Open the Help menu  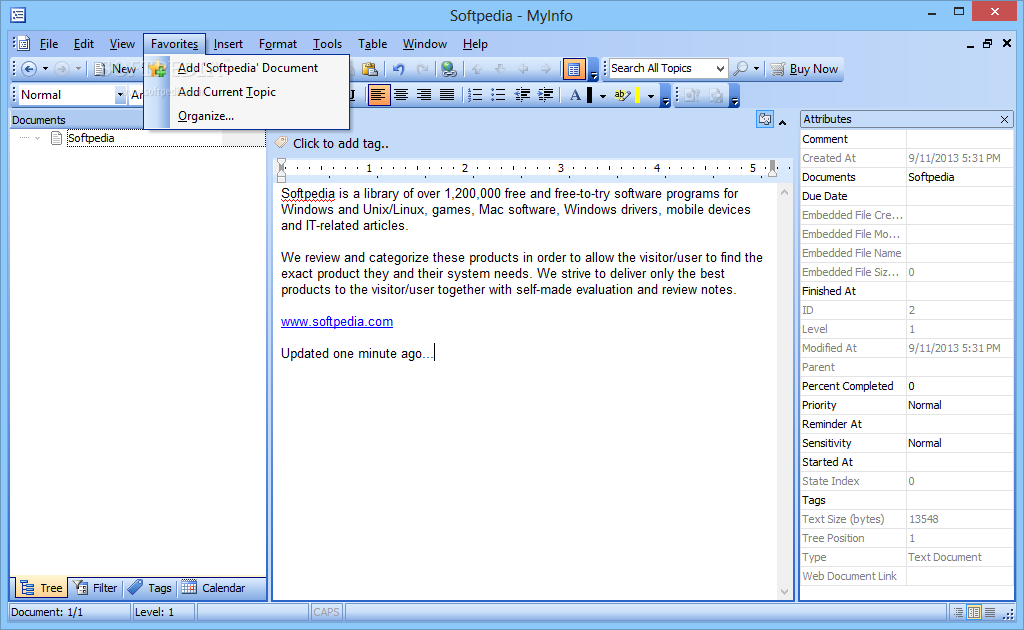475,44
